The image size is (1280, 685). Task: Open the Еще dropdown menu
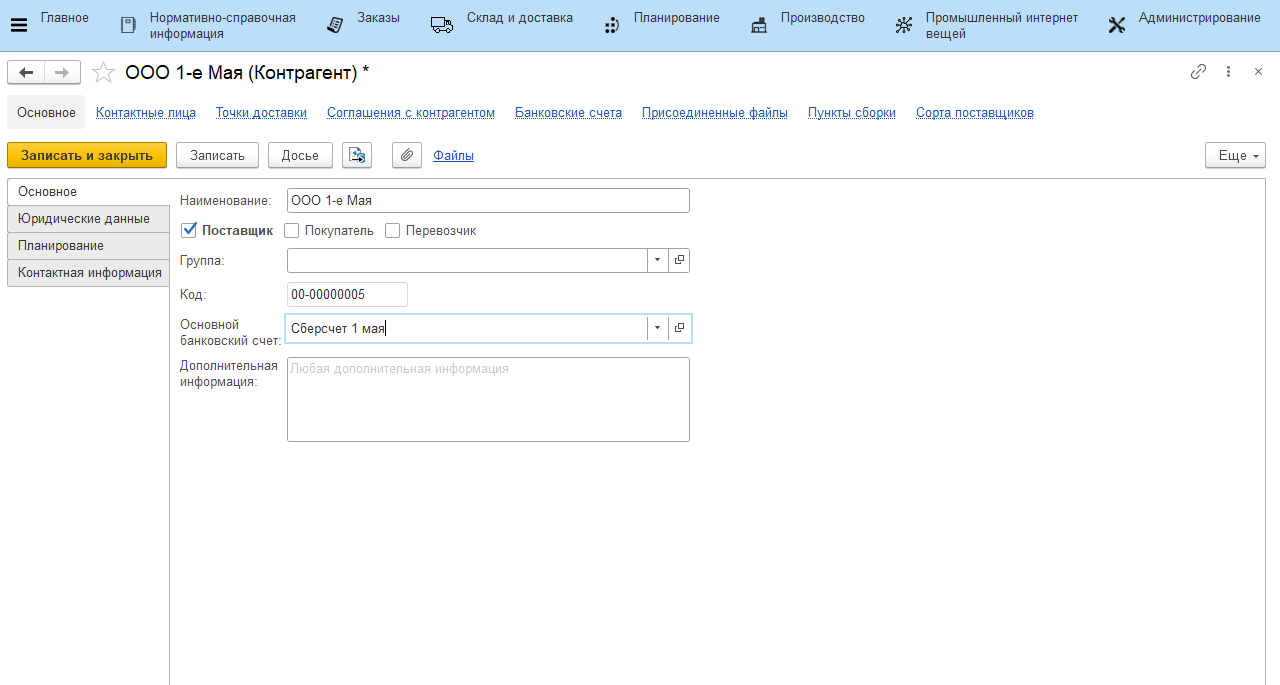coord(1235,155)
